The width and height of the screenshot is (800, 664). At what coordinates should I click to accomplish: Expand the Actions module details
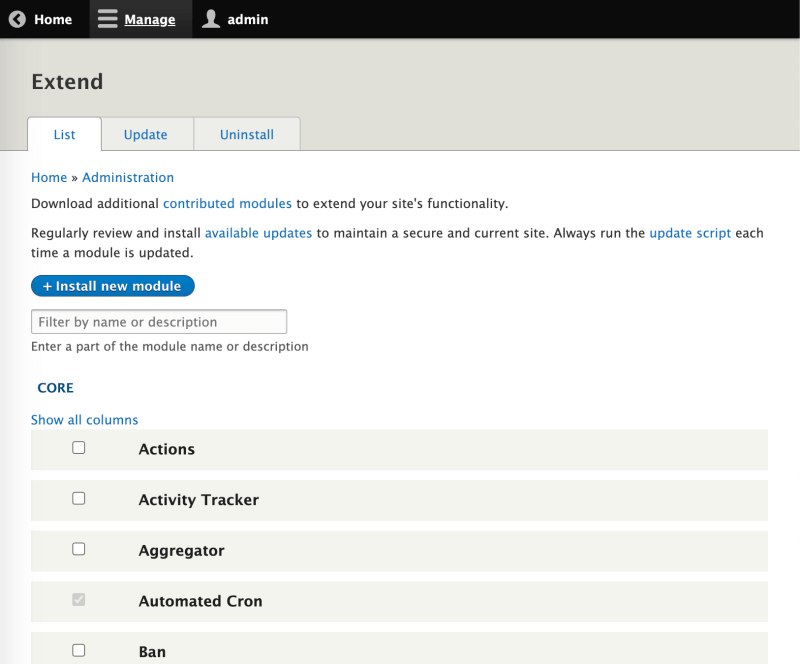coord(166,450)
